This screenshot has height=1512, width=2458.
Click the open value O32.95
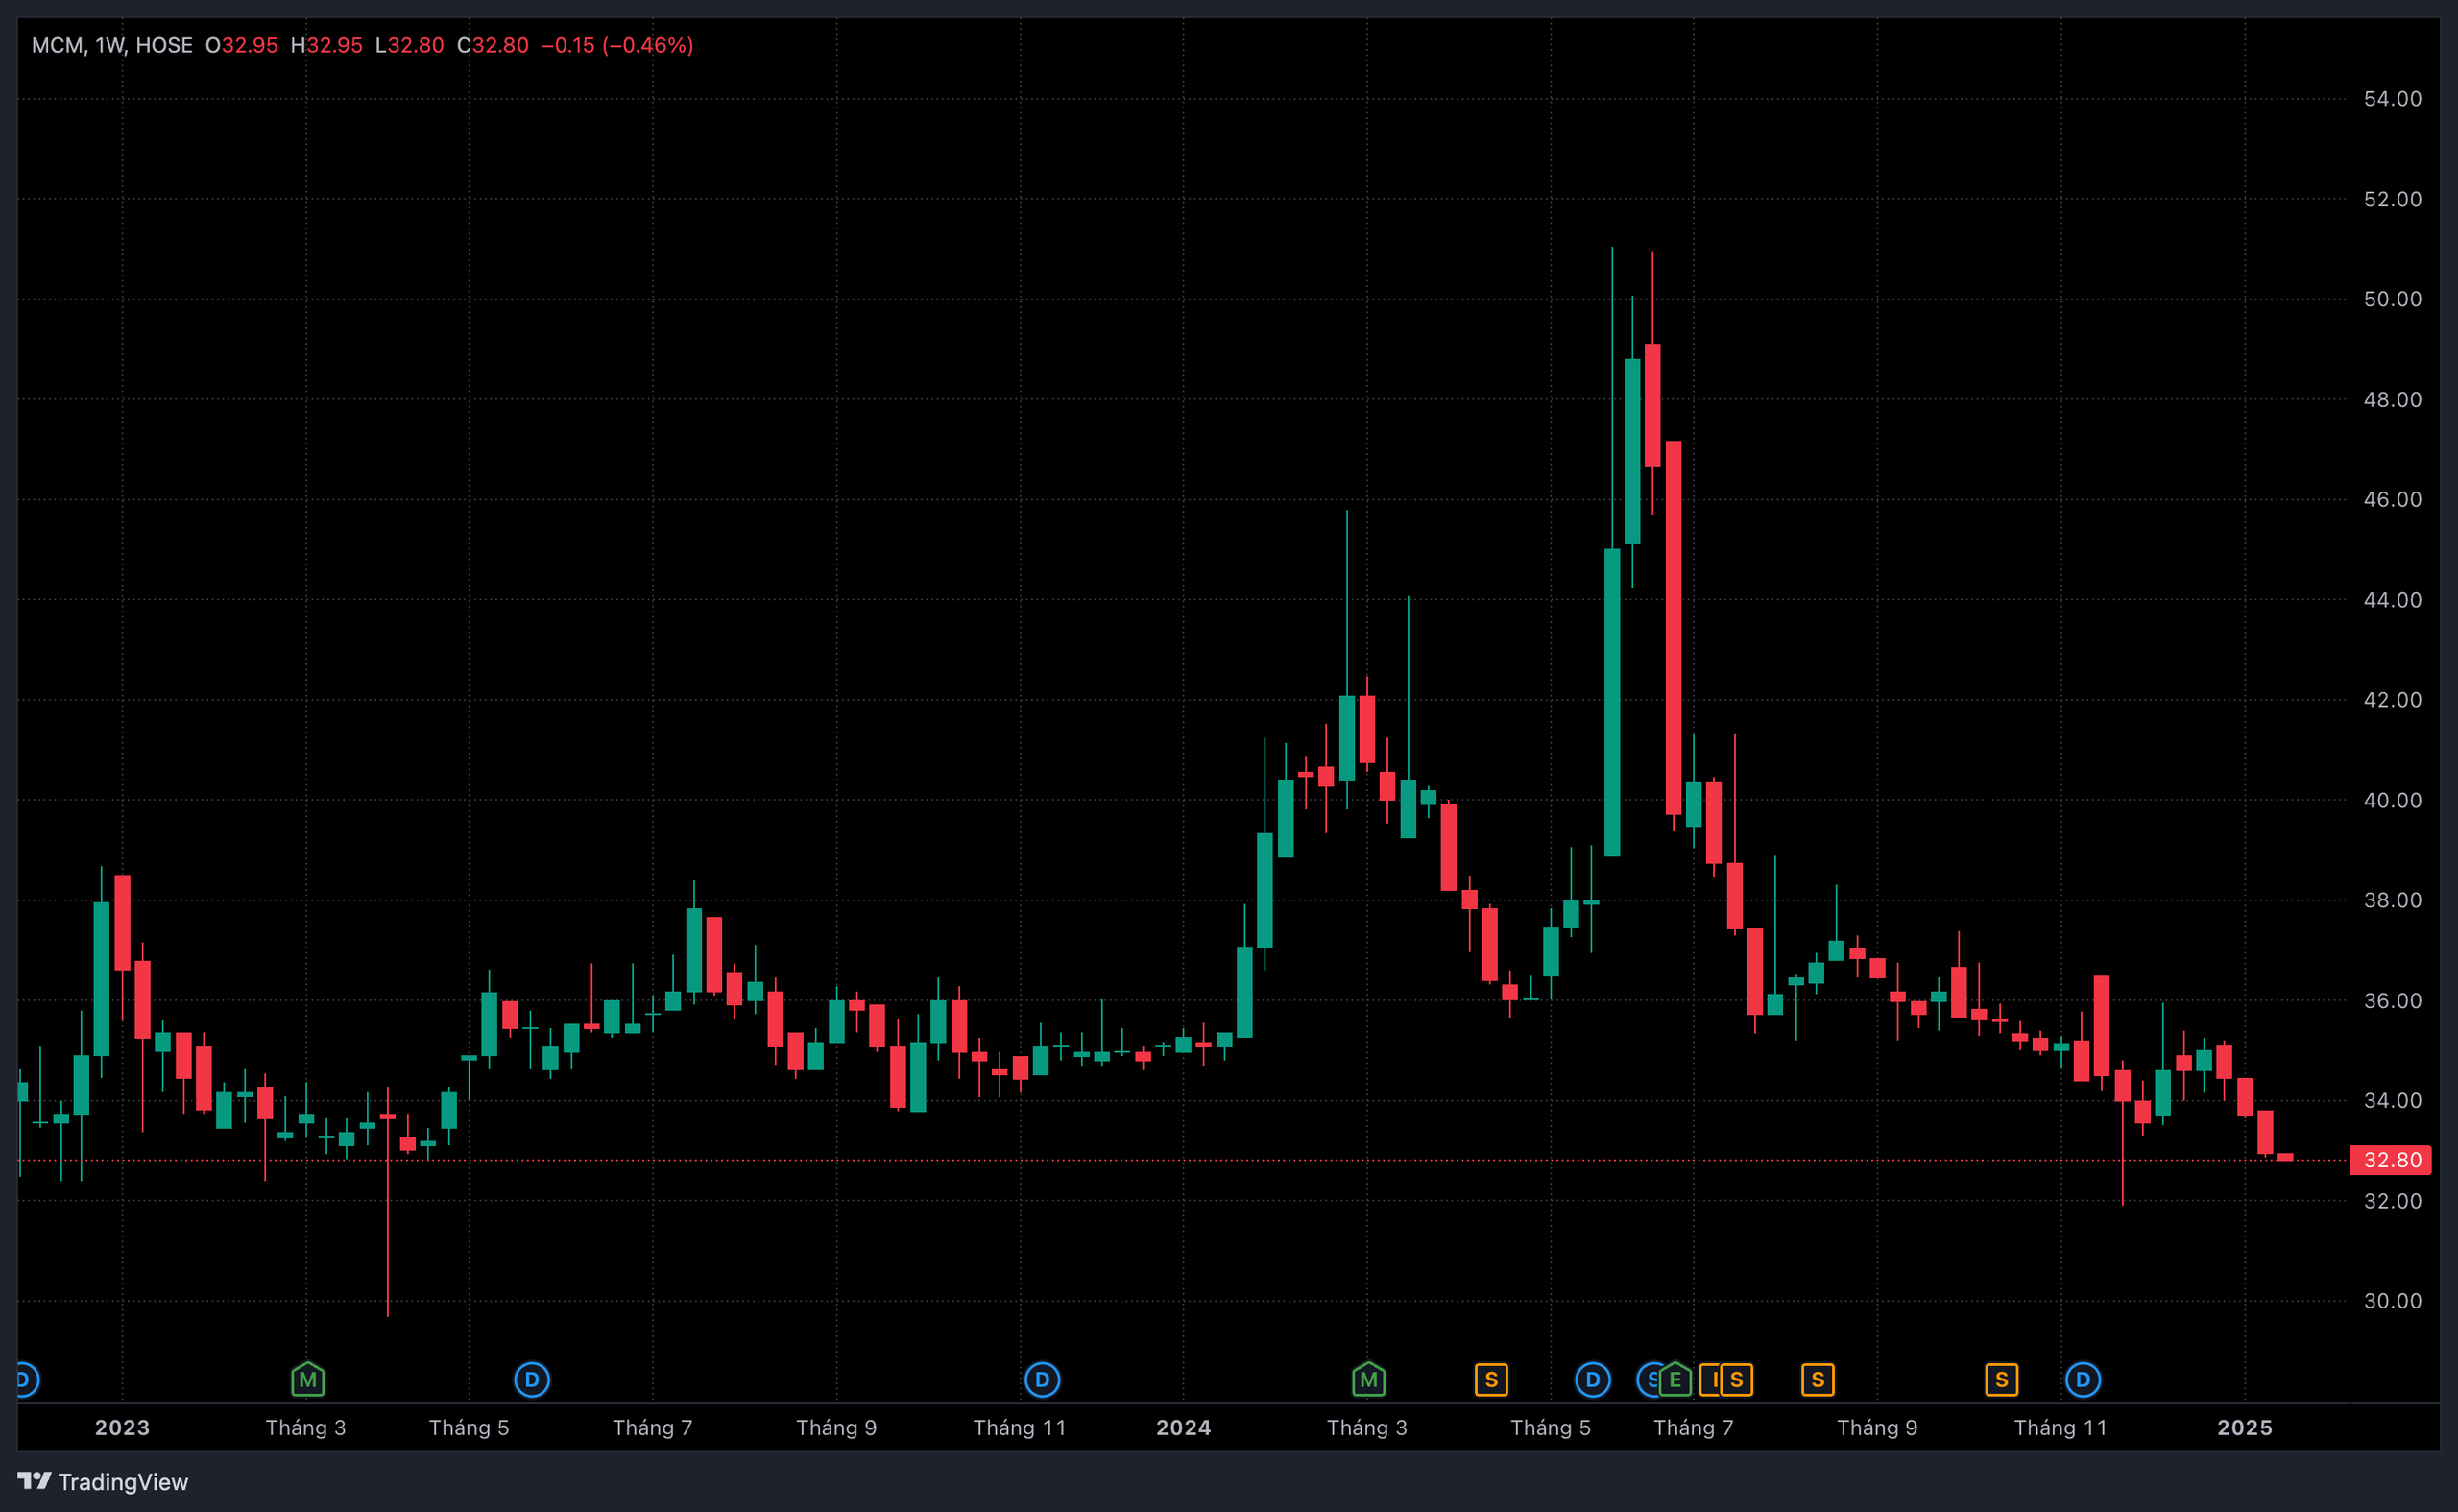pos(242,45)
